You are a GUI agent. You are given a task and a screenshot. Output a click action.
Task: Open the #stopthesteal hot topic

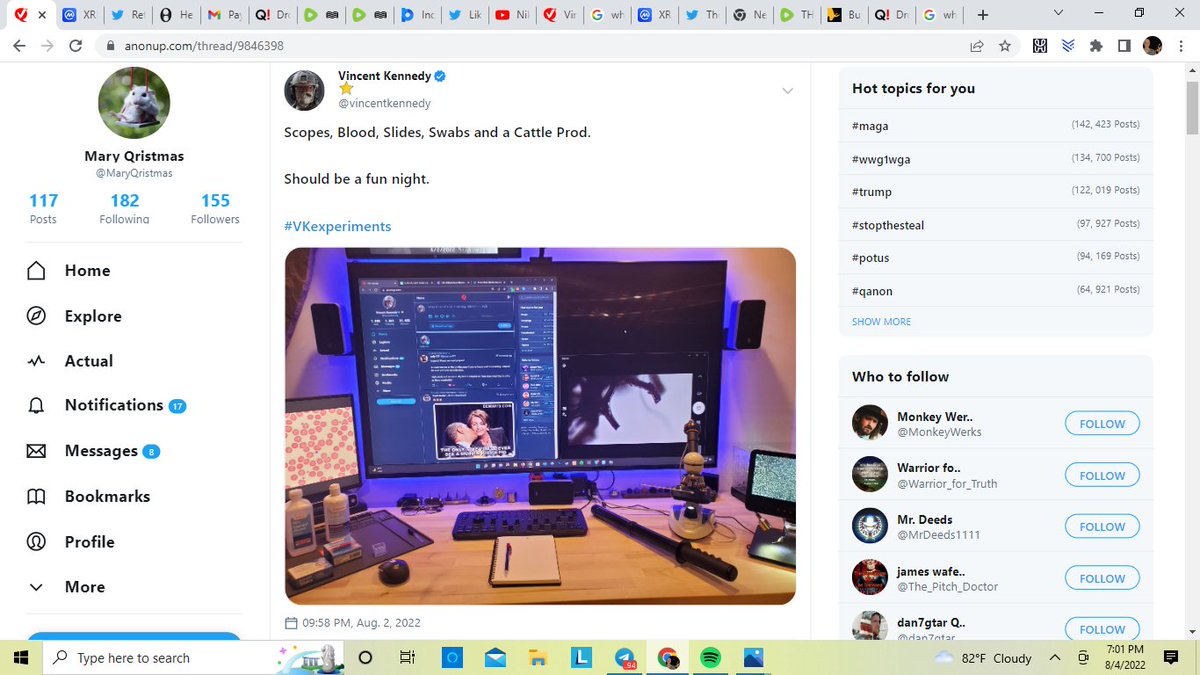pyautogui.click(x=888, y=225)
